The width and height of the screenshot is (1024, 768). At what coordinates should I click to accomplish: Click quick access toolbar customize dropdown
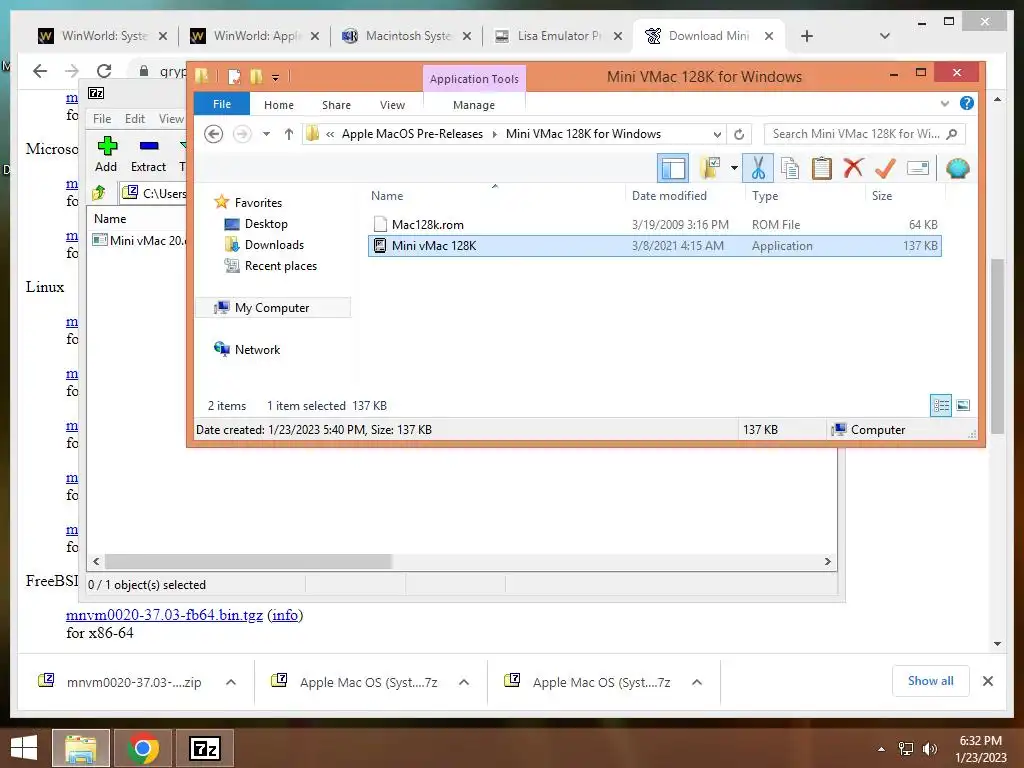(x=276, y=78)
